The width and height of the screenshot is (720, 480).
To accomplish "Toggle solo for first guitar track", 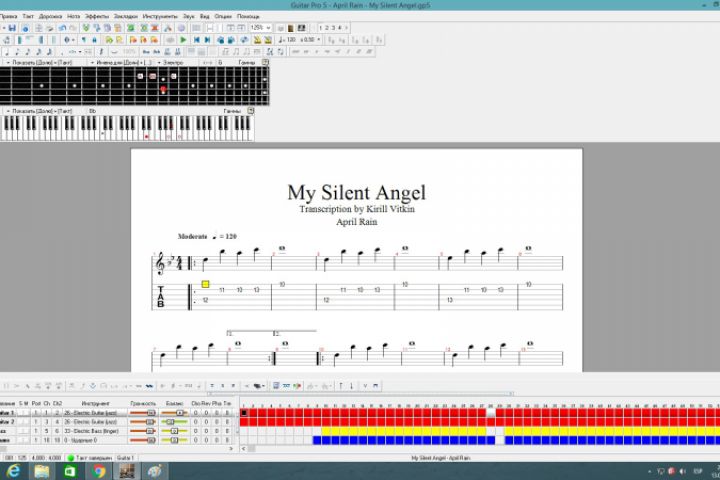I will (x=21, y=412).
